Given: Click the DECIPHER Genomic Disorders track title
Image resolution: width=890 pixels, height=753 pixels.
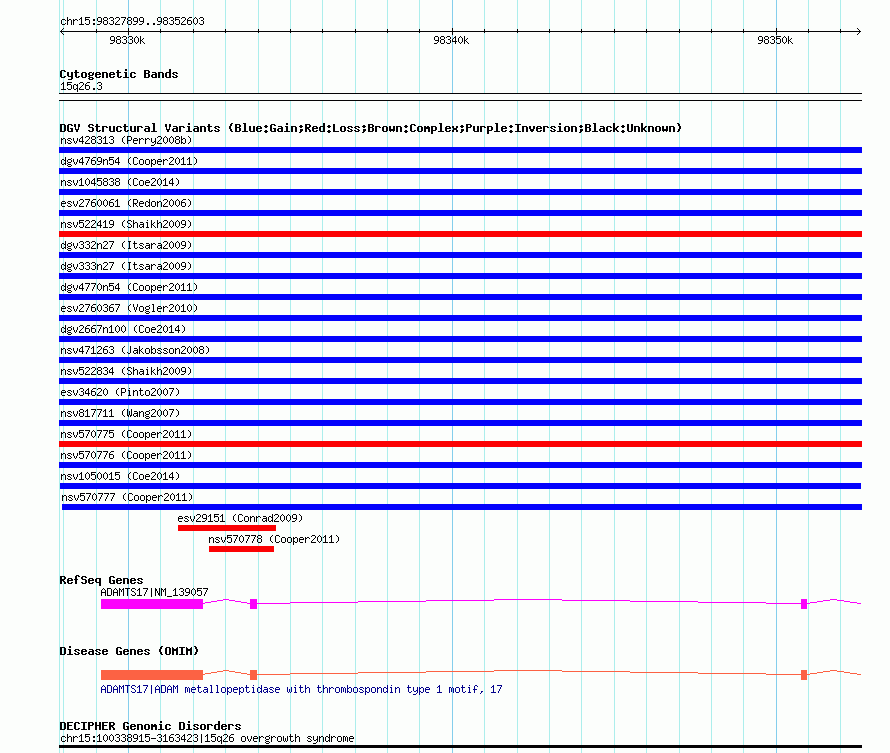Looking at the screenshot, I should pos(150,726).
